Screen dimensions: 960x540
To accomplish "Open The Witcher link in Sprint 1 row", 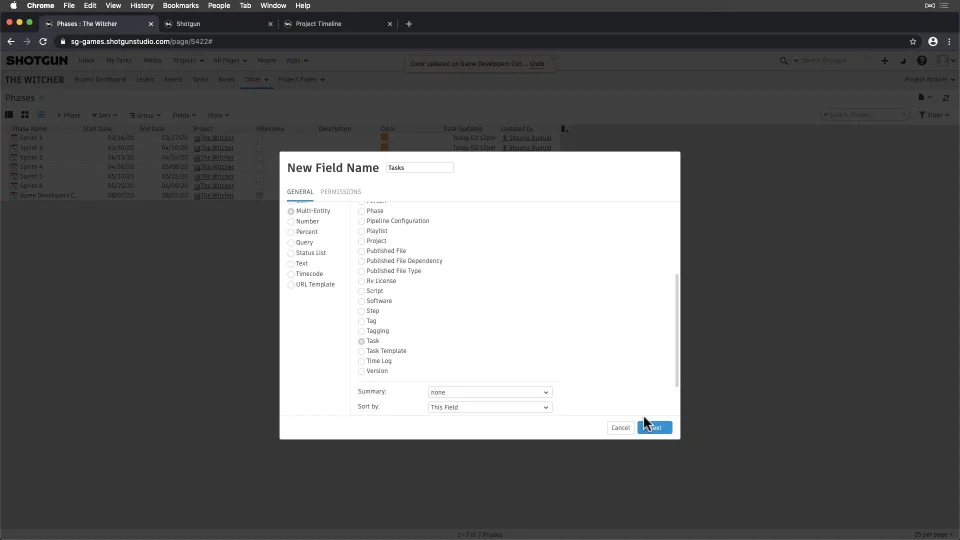I will pos(217,138).
